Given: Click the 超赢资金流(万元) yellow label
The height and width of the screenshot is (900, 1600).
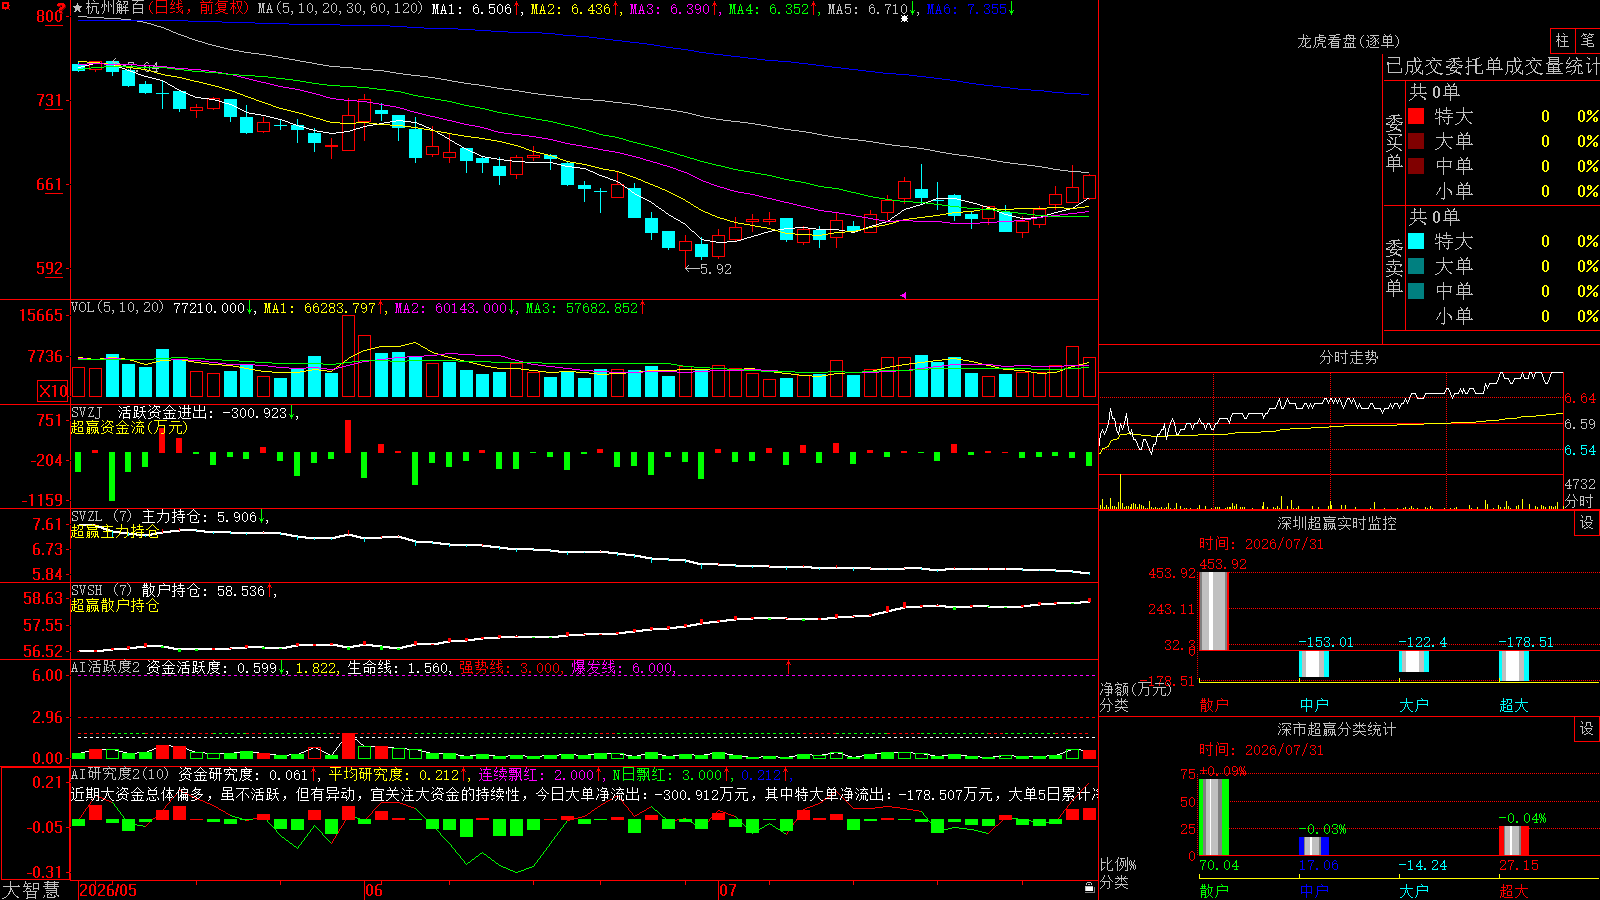Looking at the screenshot, I should coord(129,427).
